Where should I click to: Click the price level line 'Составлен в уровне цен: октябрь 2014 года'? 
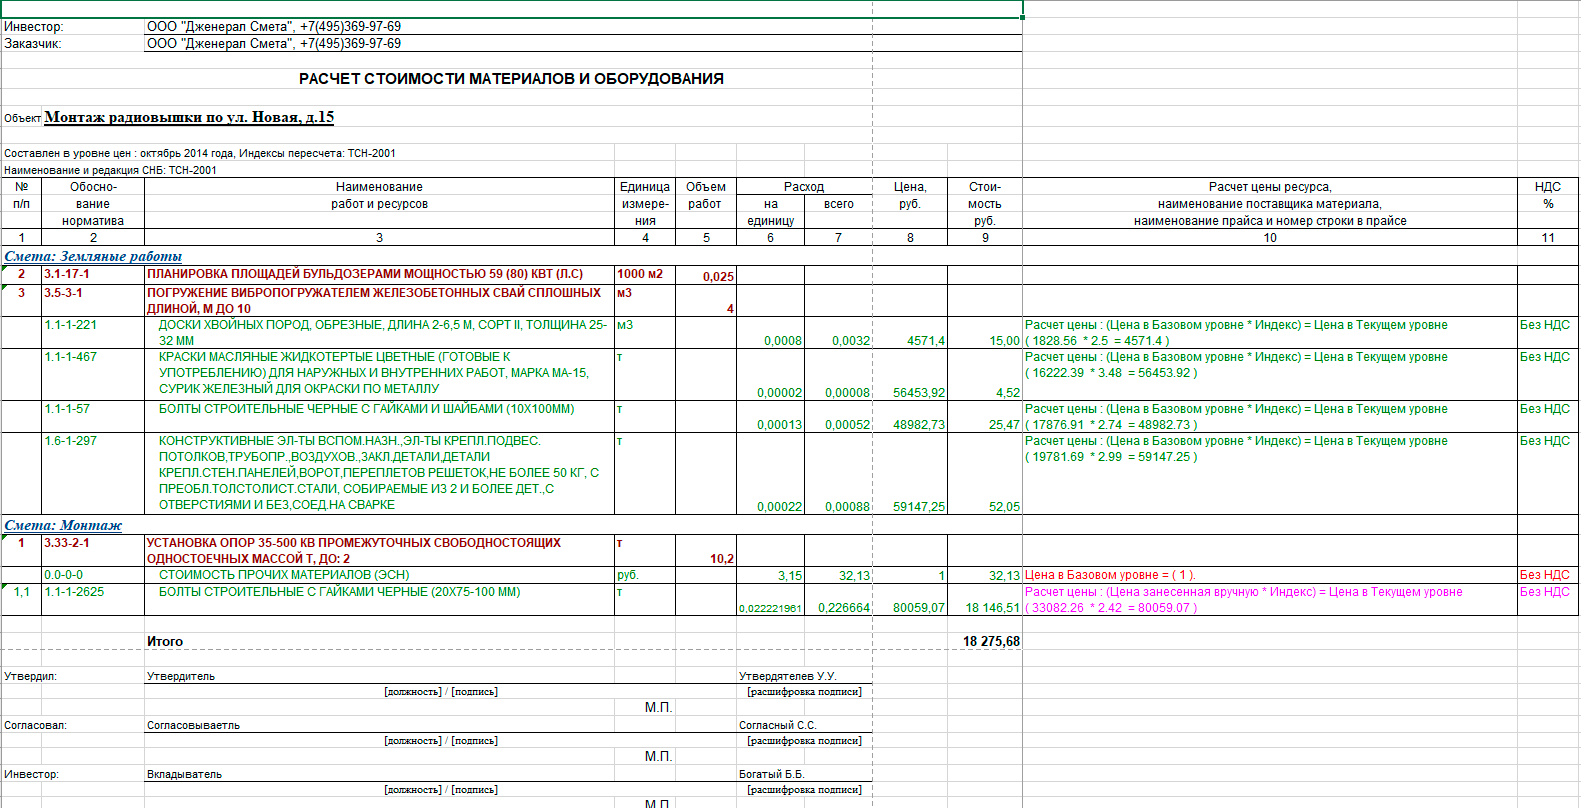[200, 154]
